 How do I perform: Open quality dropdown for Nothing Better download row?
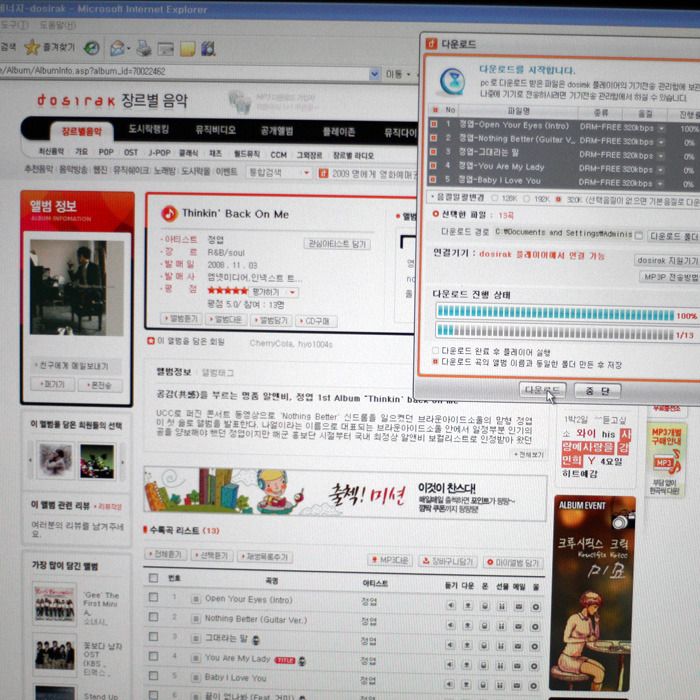661,142
